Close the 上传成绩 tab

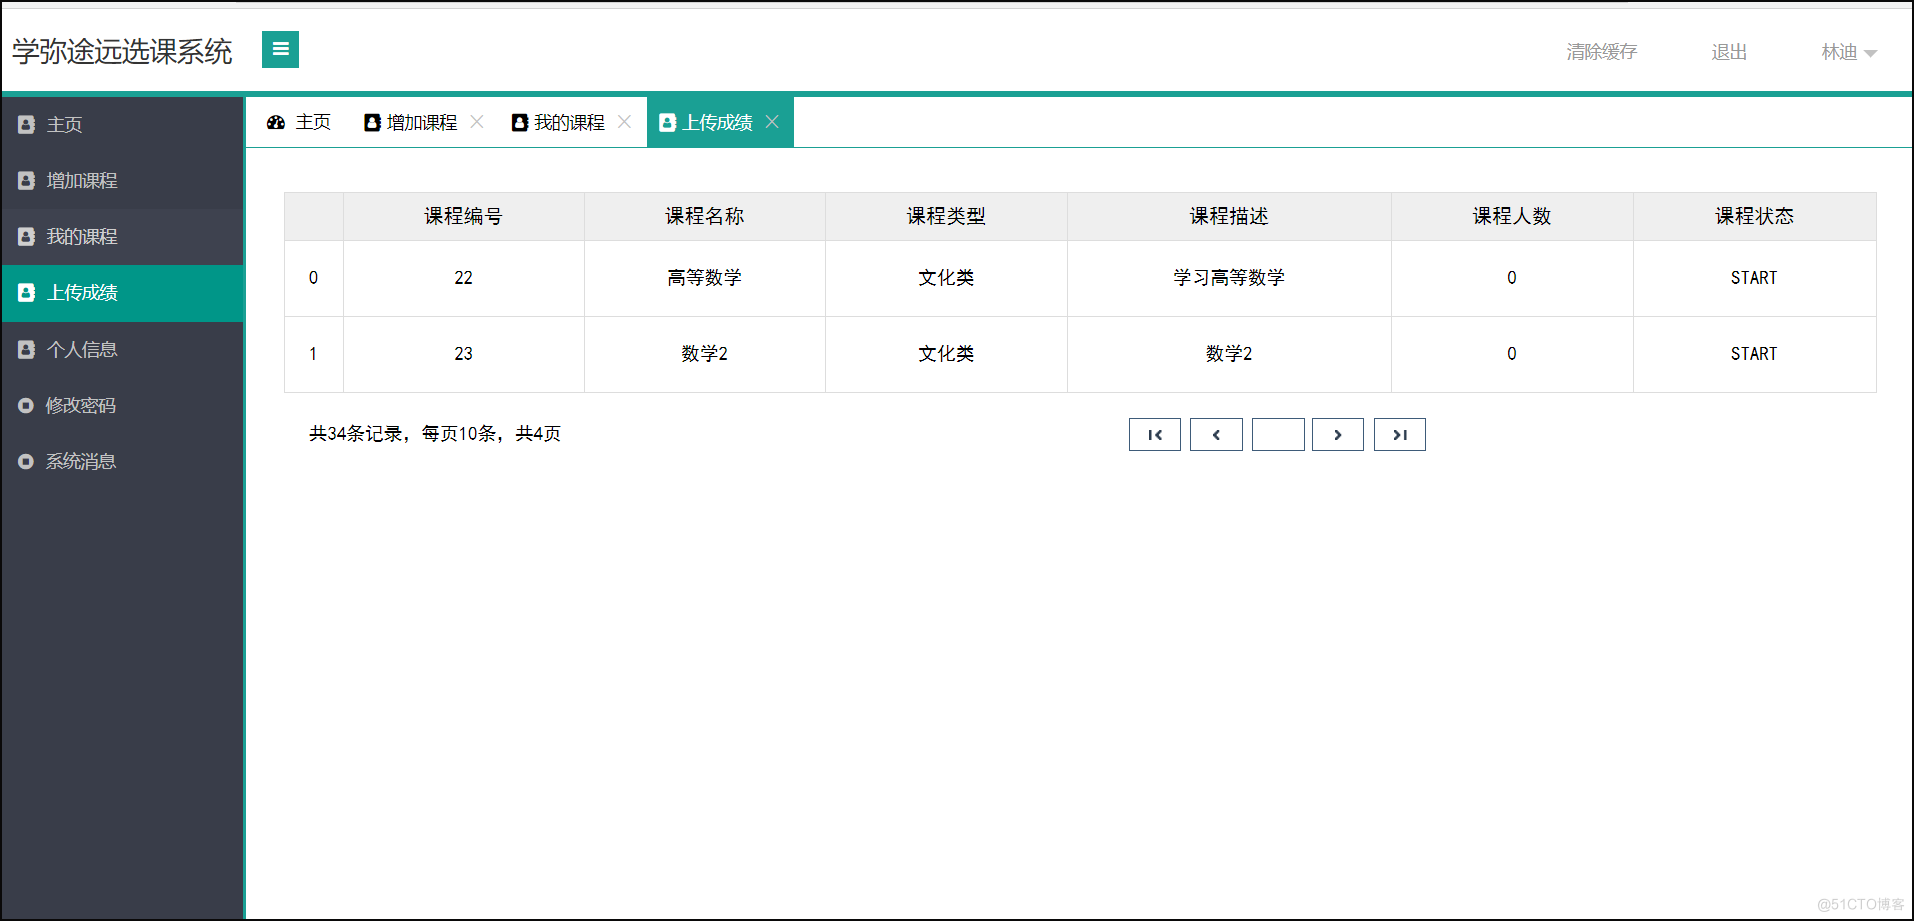click(x=772, y=121)
